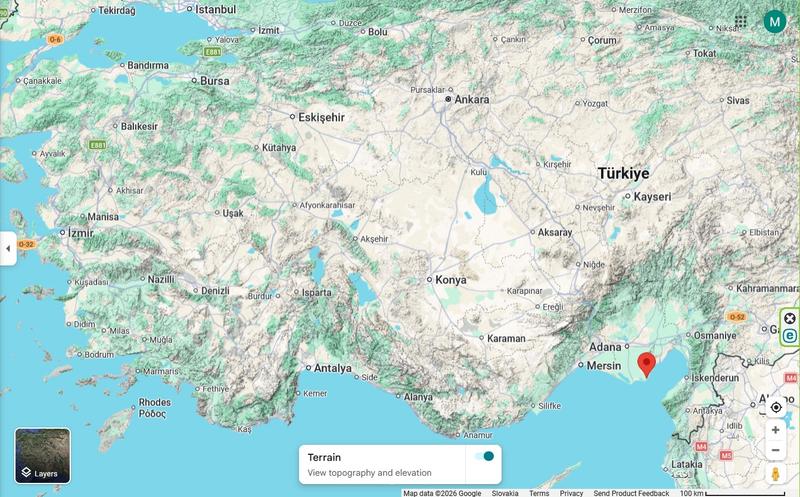Click the Mersin city label
800x497 pixels.
coord(604,365)
